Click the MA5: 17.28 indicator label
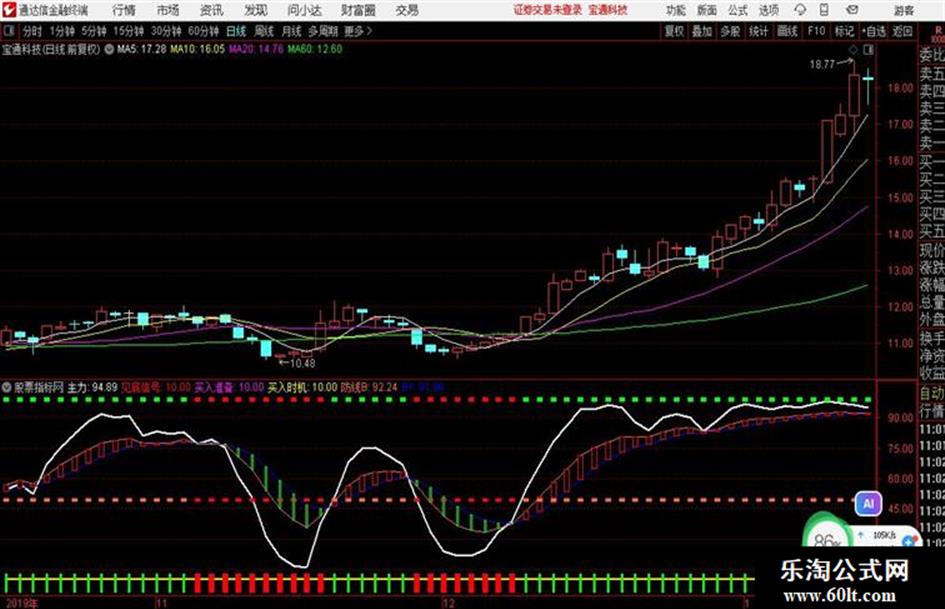The image size is (945, 609). click(x=141, y=49)
